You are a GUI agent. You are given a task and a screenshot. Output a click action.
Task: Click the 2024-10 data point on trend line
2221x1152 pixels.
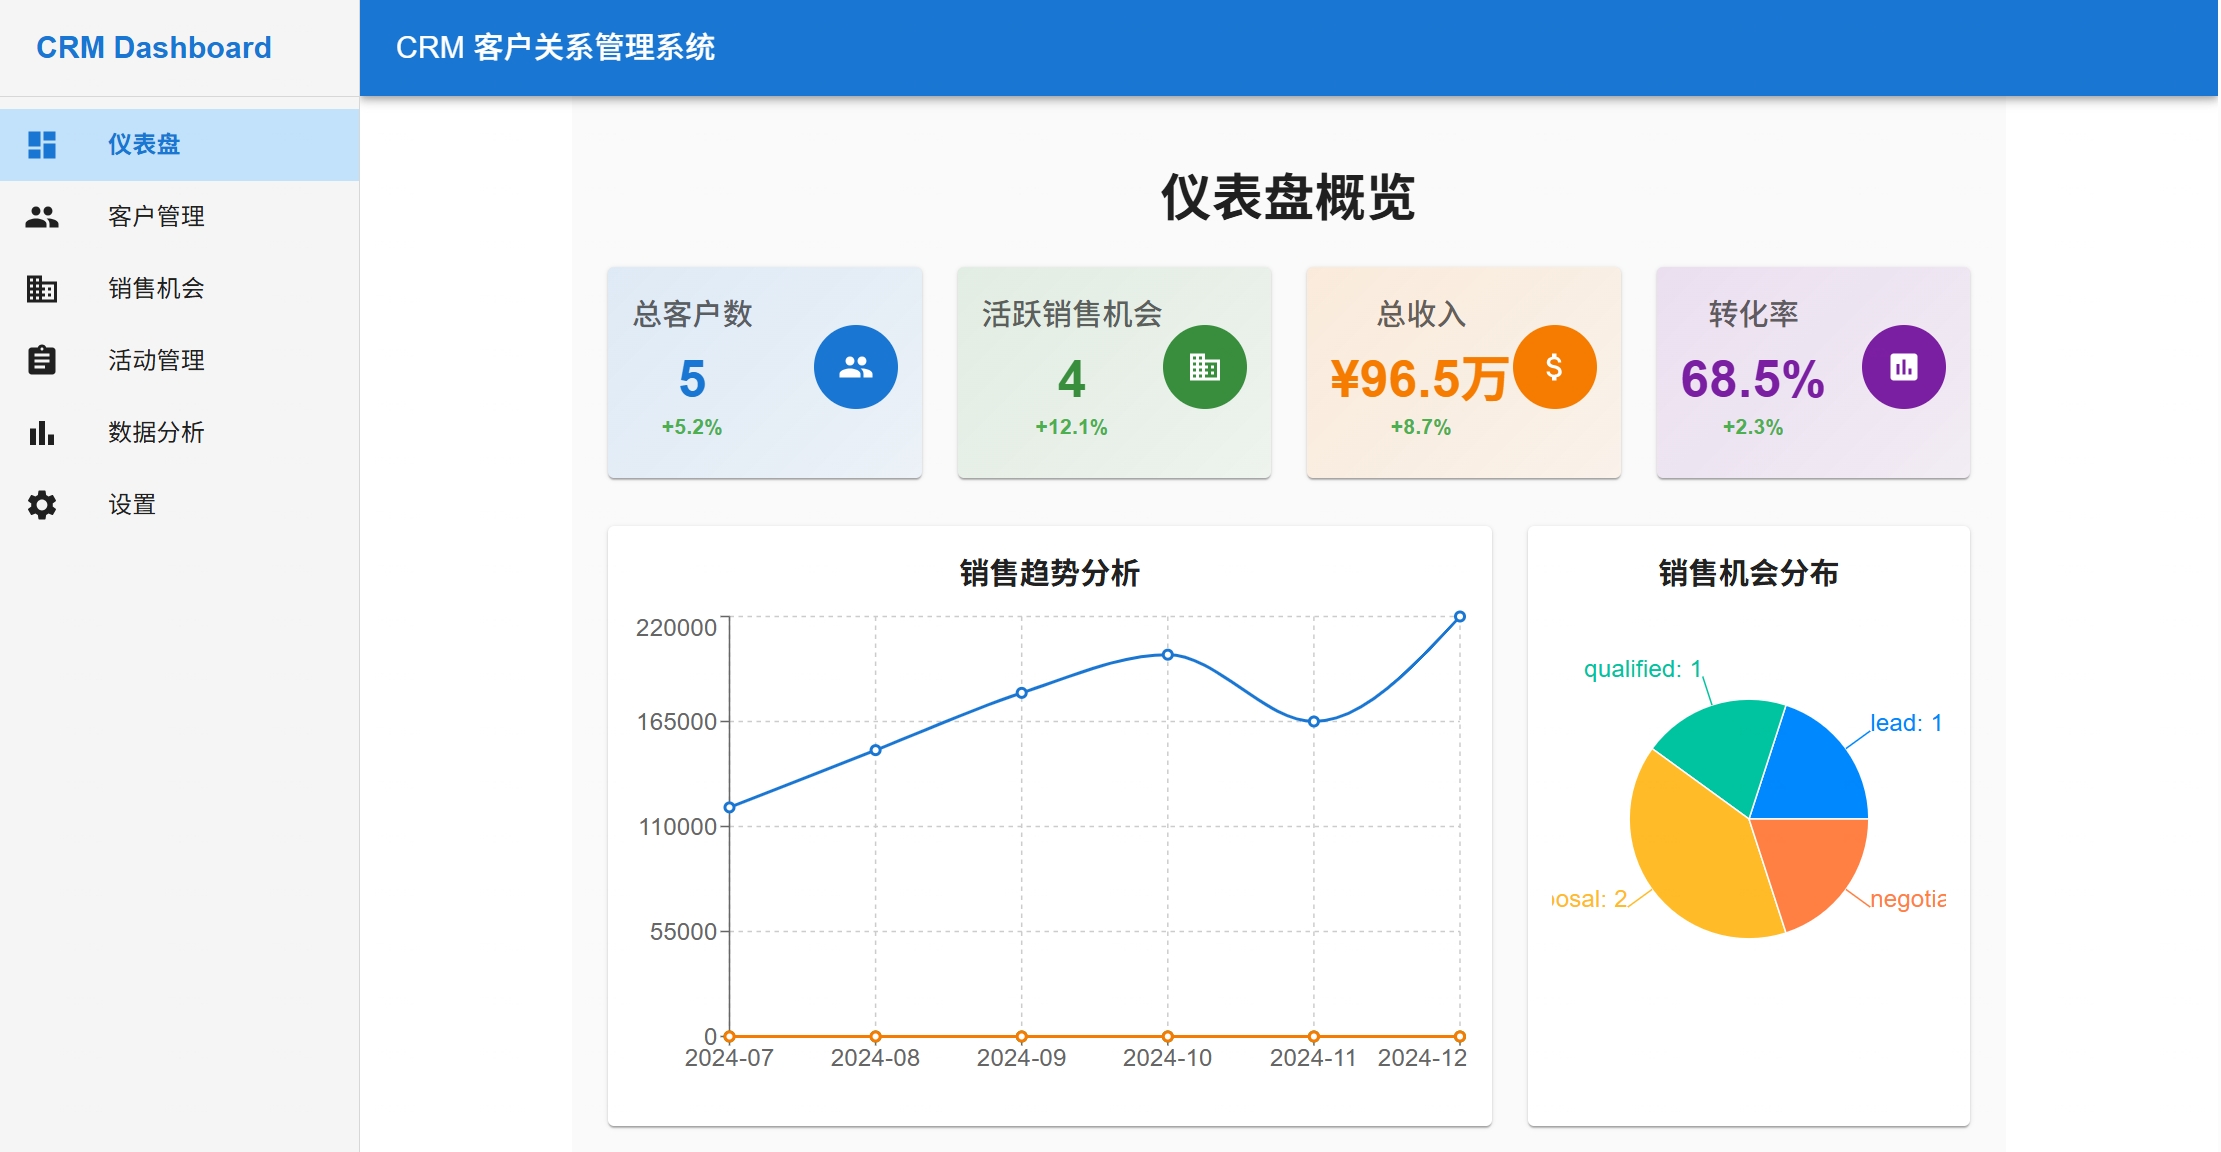point(1167,655)
